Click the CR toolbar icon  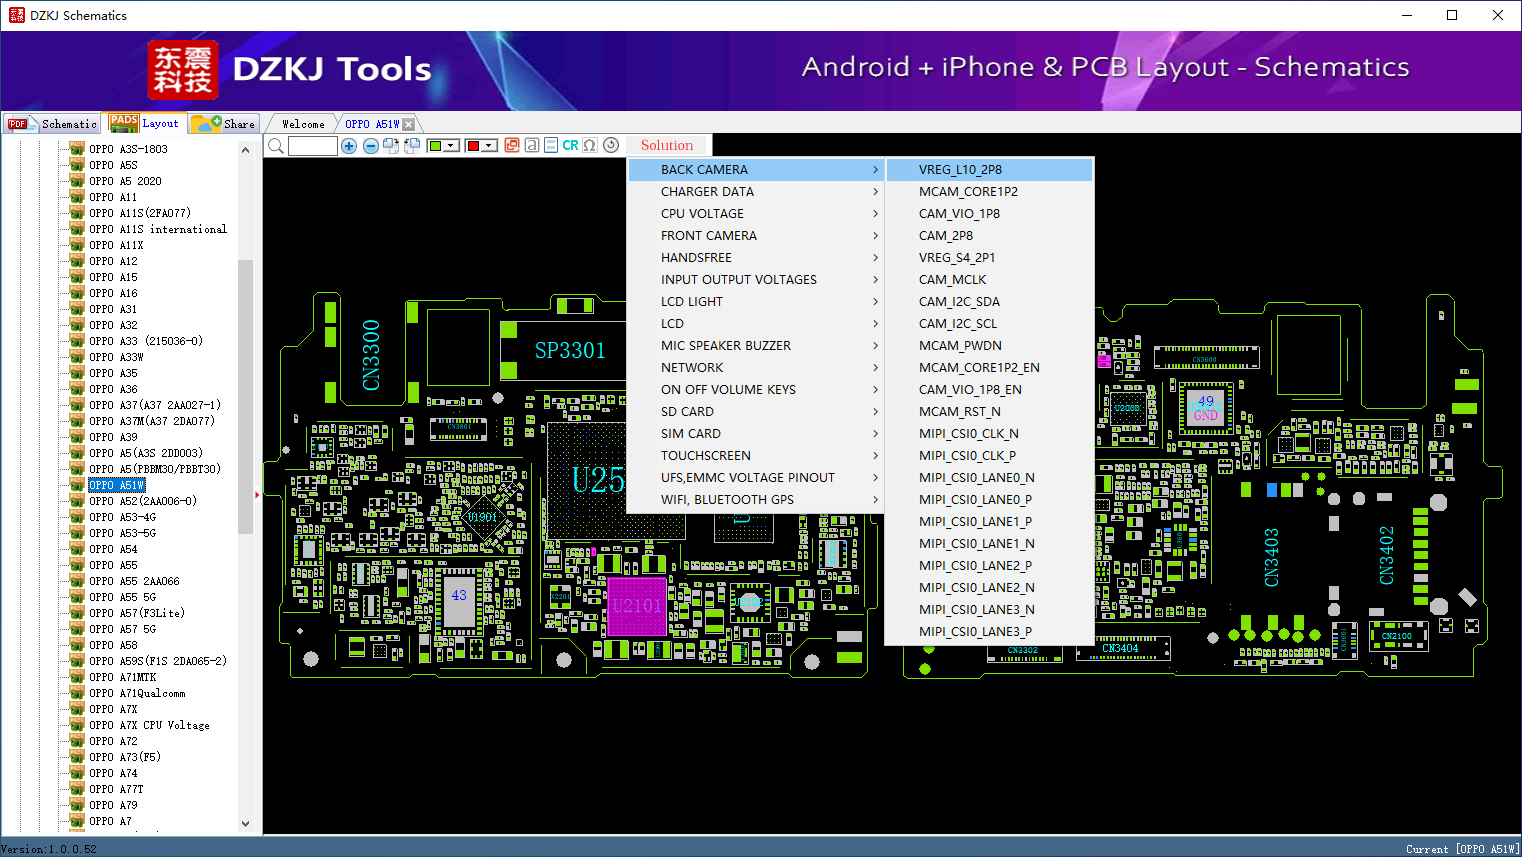pos(570,146)
